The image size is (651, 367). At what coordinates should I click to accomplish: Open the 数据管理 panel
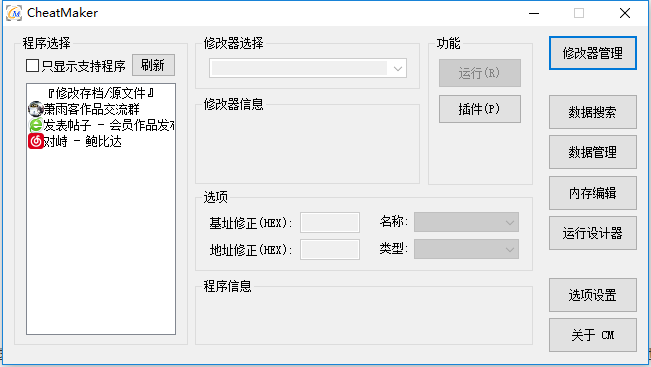click(x=592, y=152)
